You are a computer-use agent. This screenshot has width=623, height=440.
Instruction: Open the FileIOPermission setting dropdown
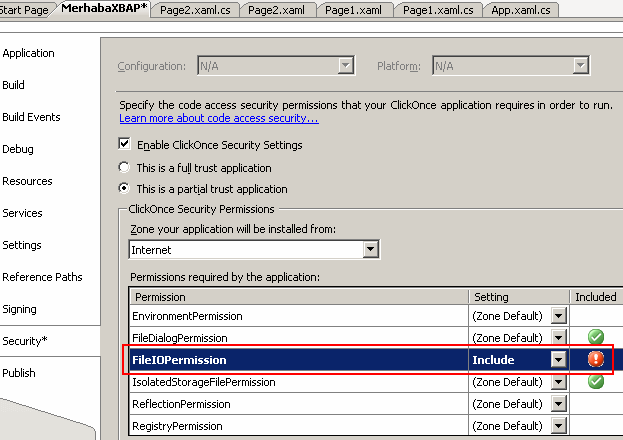click(559, 360)
